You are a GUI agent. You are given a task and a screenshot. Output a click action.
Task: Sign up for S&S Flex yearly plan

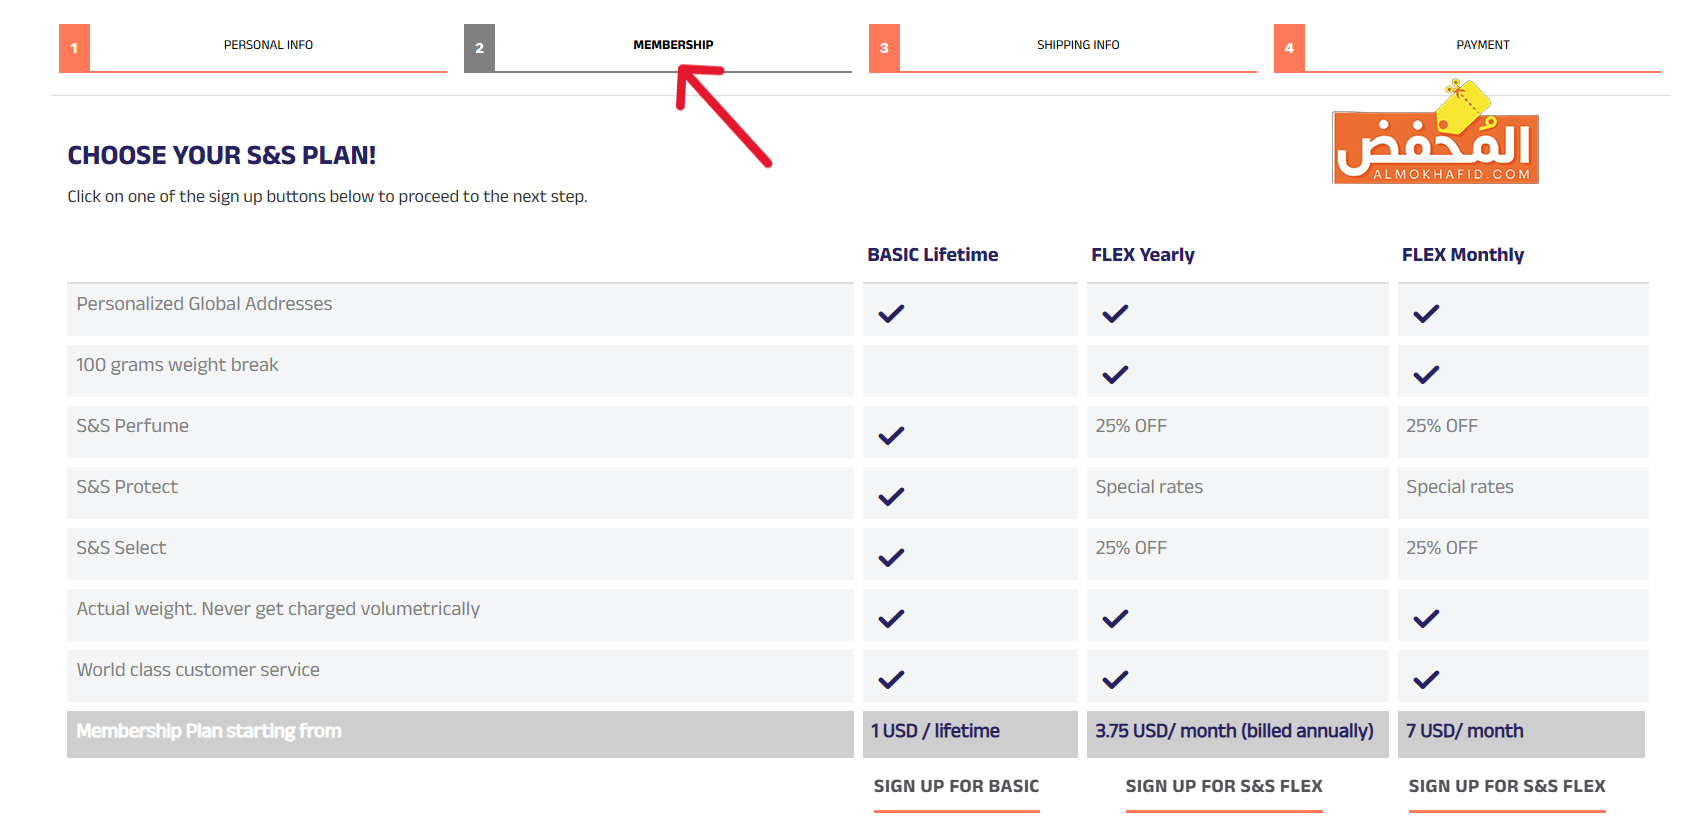[1223, 787]
